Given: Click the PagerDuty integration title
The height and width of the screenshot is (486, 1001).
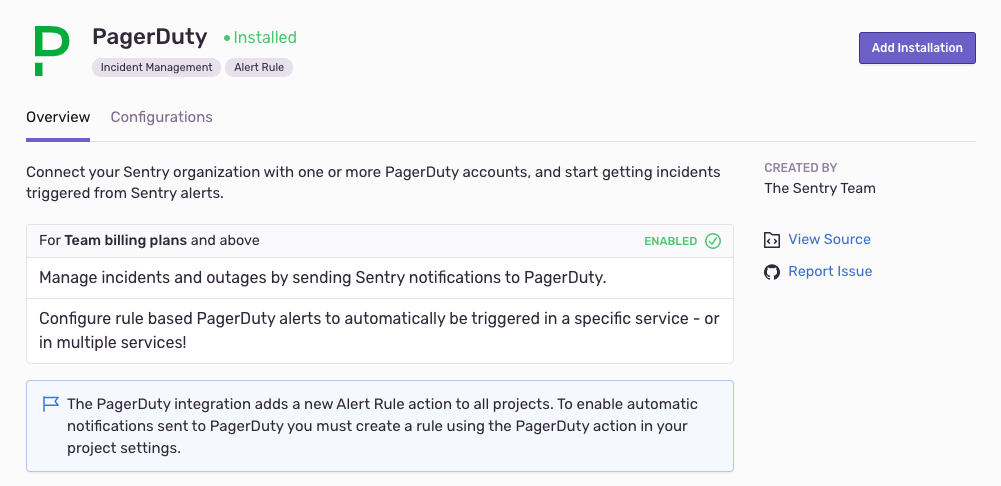Looking at the screenshot, I should pos(150,37).
